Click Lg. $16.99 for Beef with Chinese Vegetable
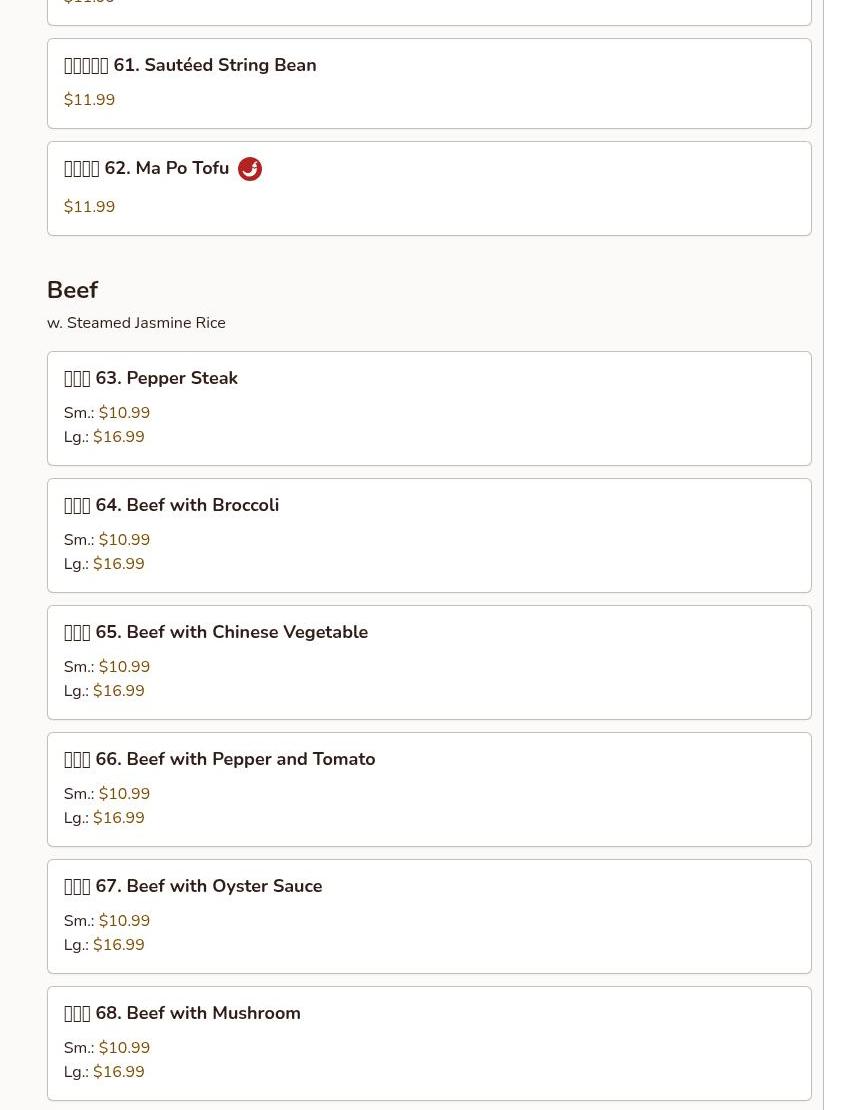The width and height of the screenshot is (844, 1110). coord(104,691)
